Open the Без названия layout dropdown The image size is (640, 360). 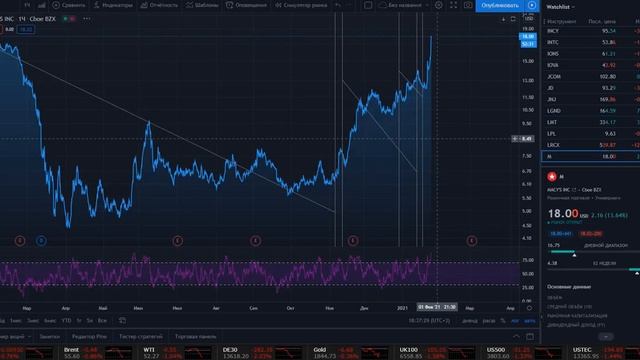[x=403, y=5]
